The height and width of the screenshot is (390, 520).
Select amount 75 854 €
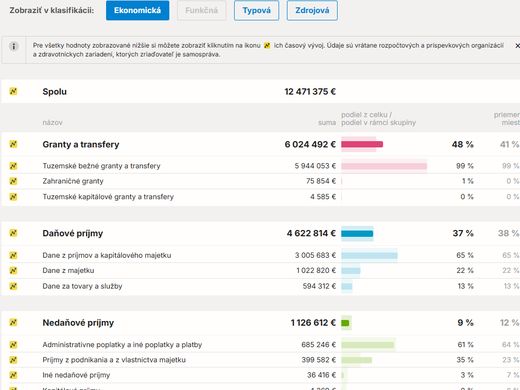[321, 181]
